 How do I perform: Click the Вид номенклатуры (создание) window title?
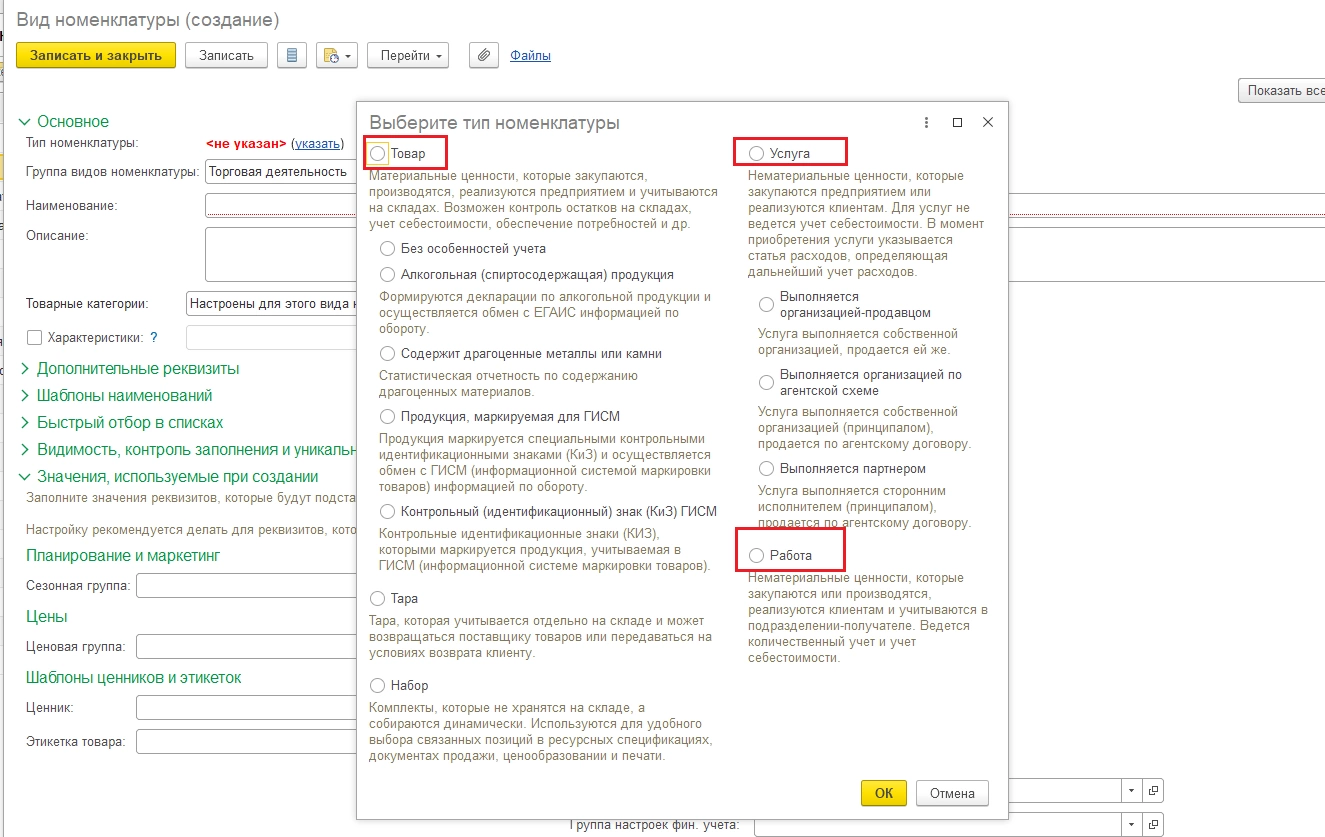(x=148, y=19)
